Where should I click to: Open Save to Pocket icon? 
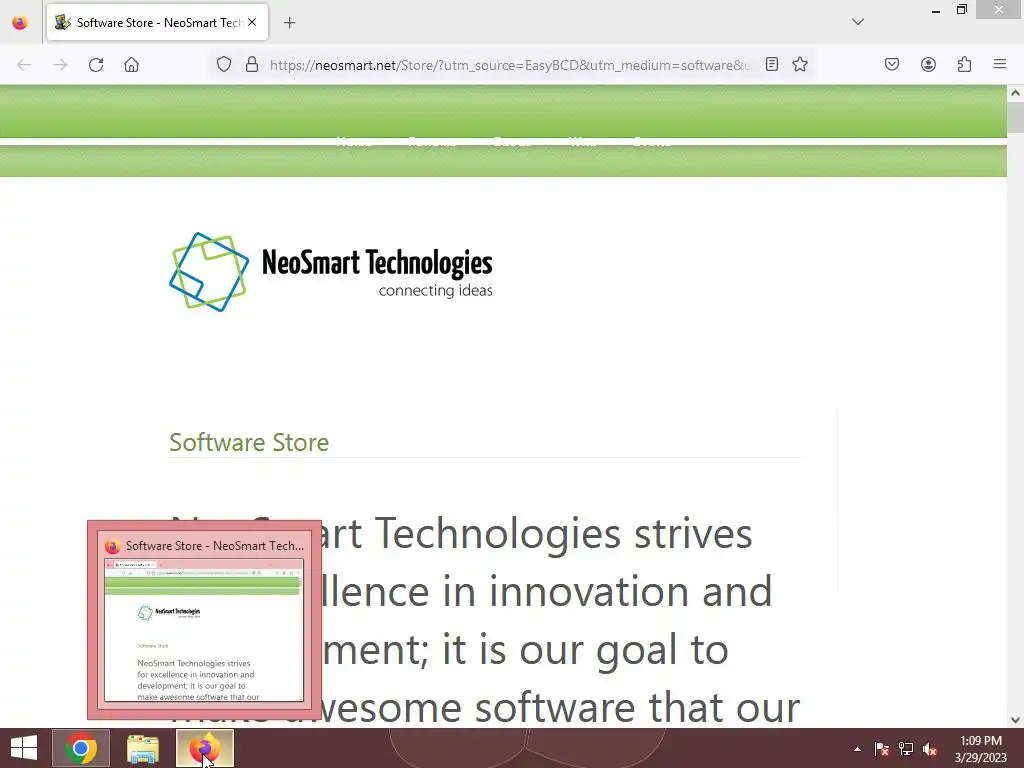point(892,65)
